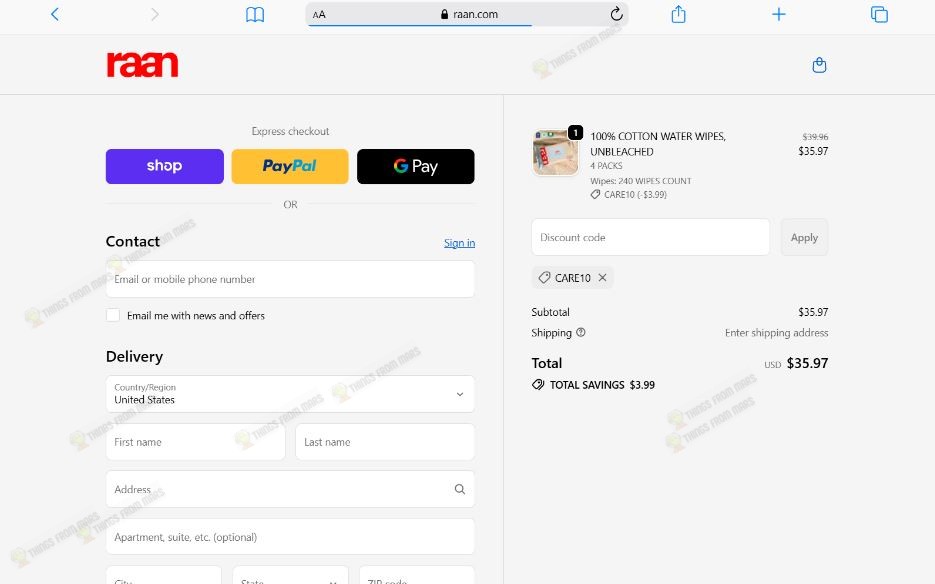Check out with PayPal
The width and height of the screenshot is (935, 584).
pos(290,166)
